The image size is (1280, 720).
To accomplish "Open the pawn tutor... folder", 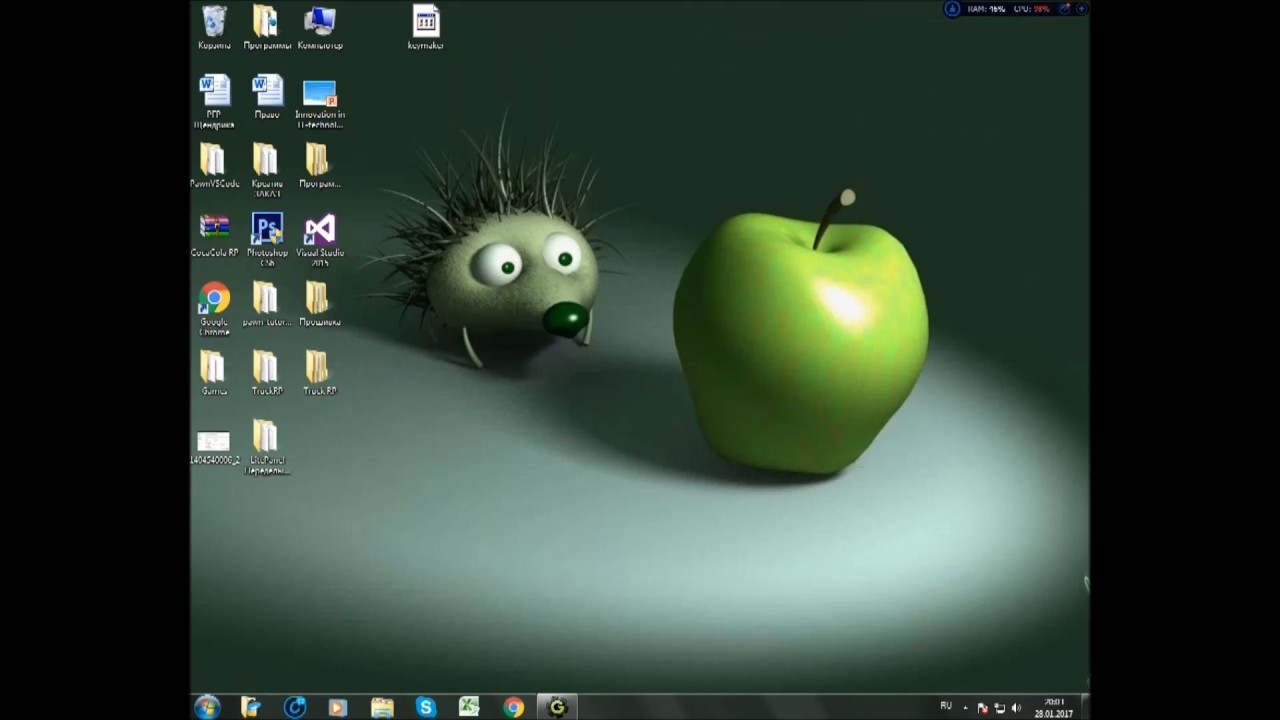I will (x=267, y=305).
